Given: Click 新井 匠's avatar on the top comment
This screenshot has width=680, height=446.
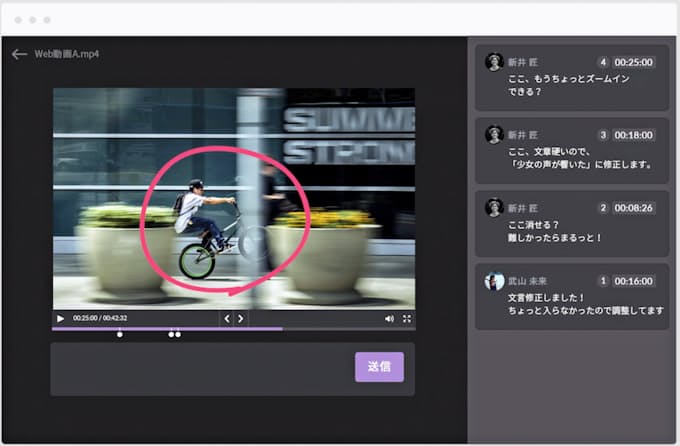Looking at the screenshot, I should click(x=494, y=62).
